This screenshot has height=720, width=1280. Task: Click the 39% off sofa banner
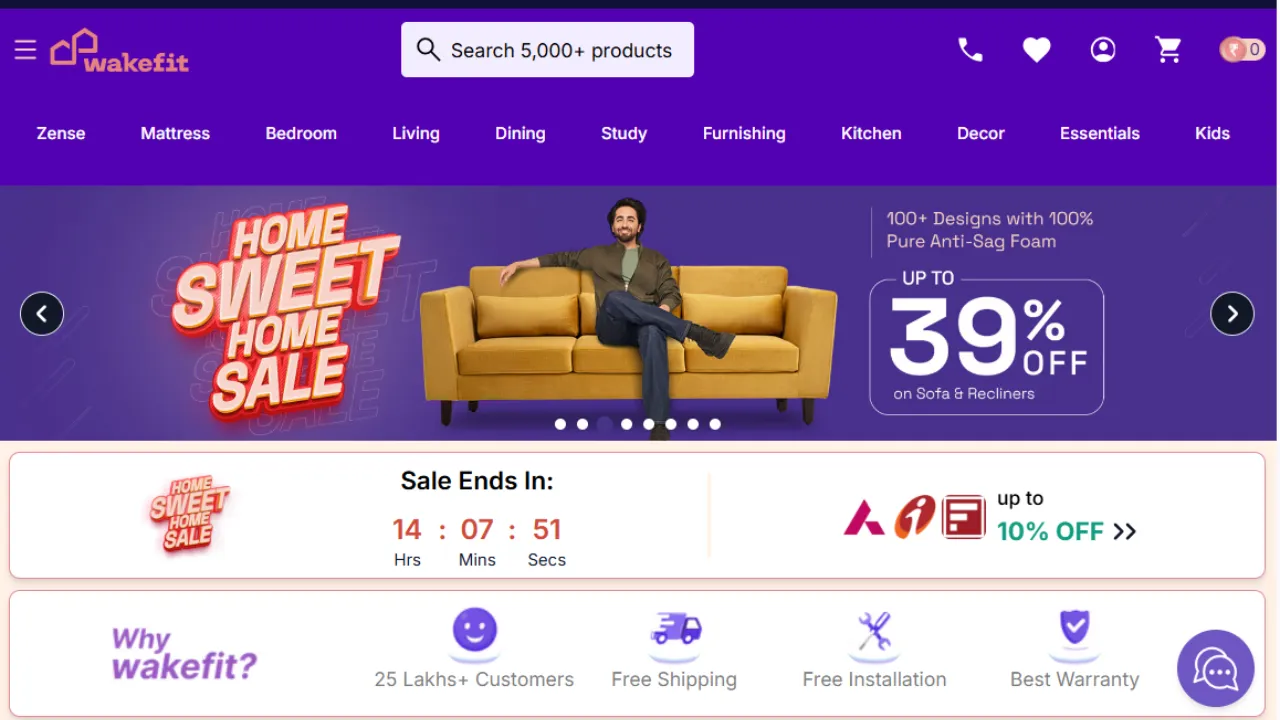(x=986, y=345)
